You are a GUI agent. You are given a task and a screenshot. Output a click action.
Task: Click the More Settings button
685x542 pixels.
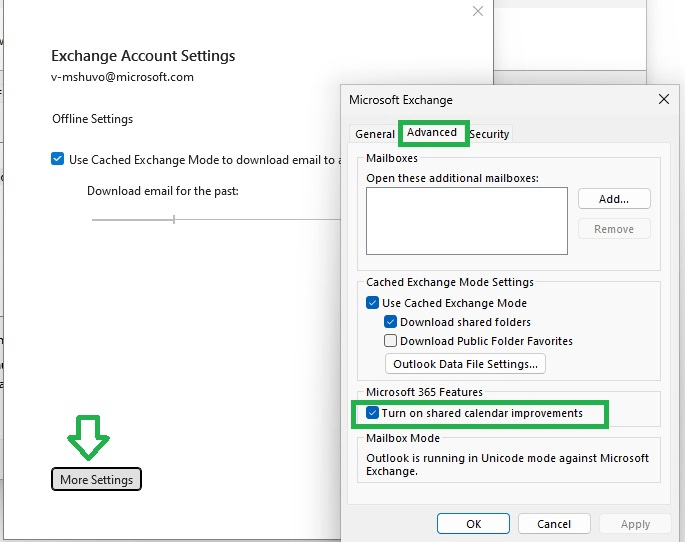97,479
